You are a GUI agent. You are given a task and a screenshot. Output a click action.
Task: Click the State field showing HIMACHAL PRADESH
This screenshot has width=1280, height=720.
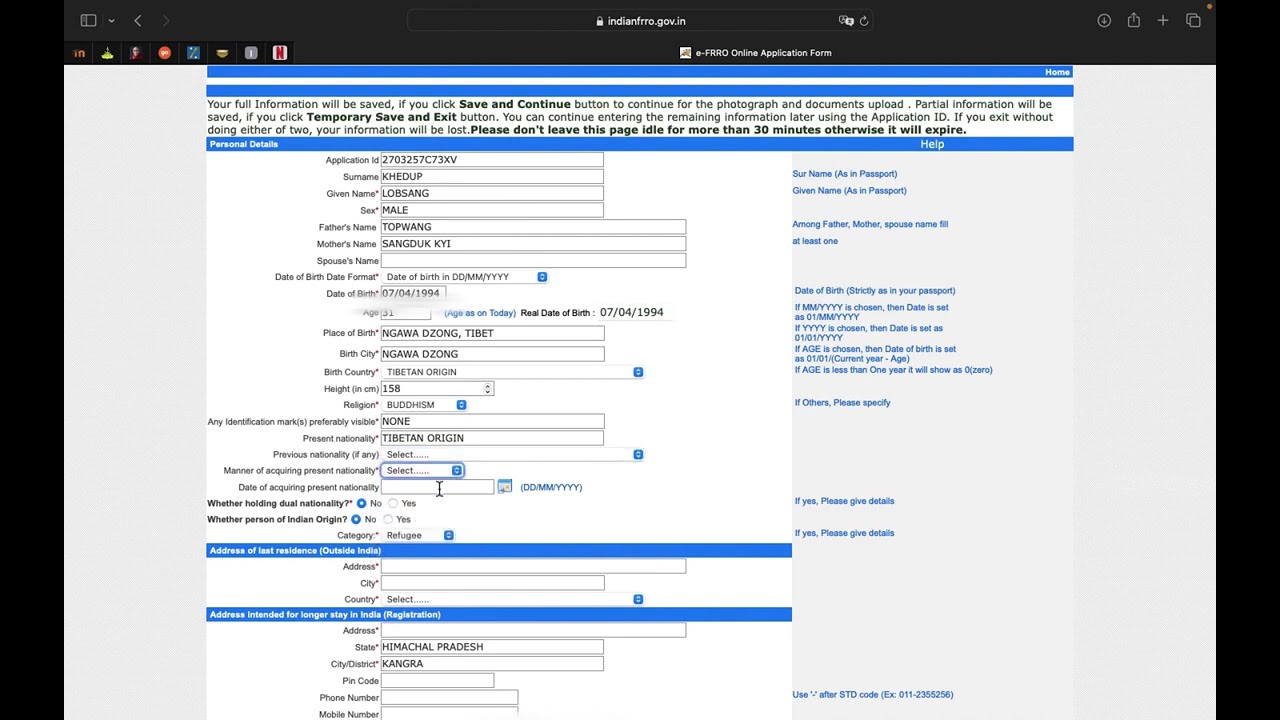pyautogui.click(x=492, y=647)
